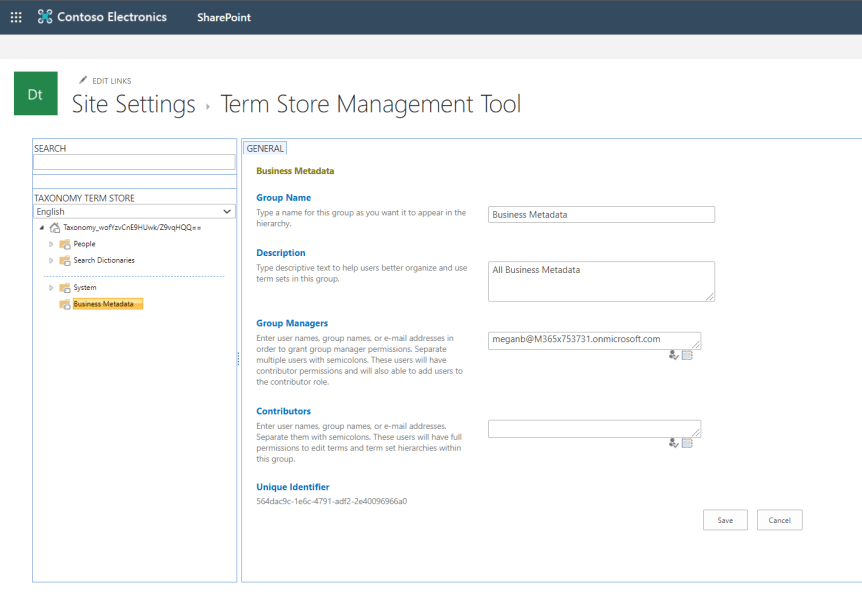862x600 pixels.
Task: Click the Taxonomy term store home icon
Action: pyautogui.click(x=55, y=228)
